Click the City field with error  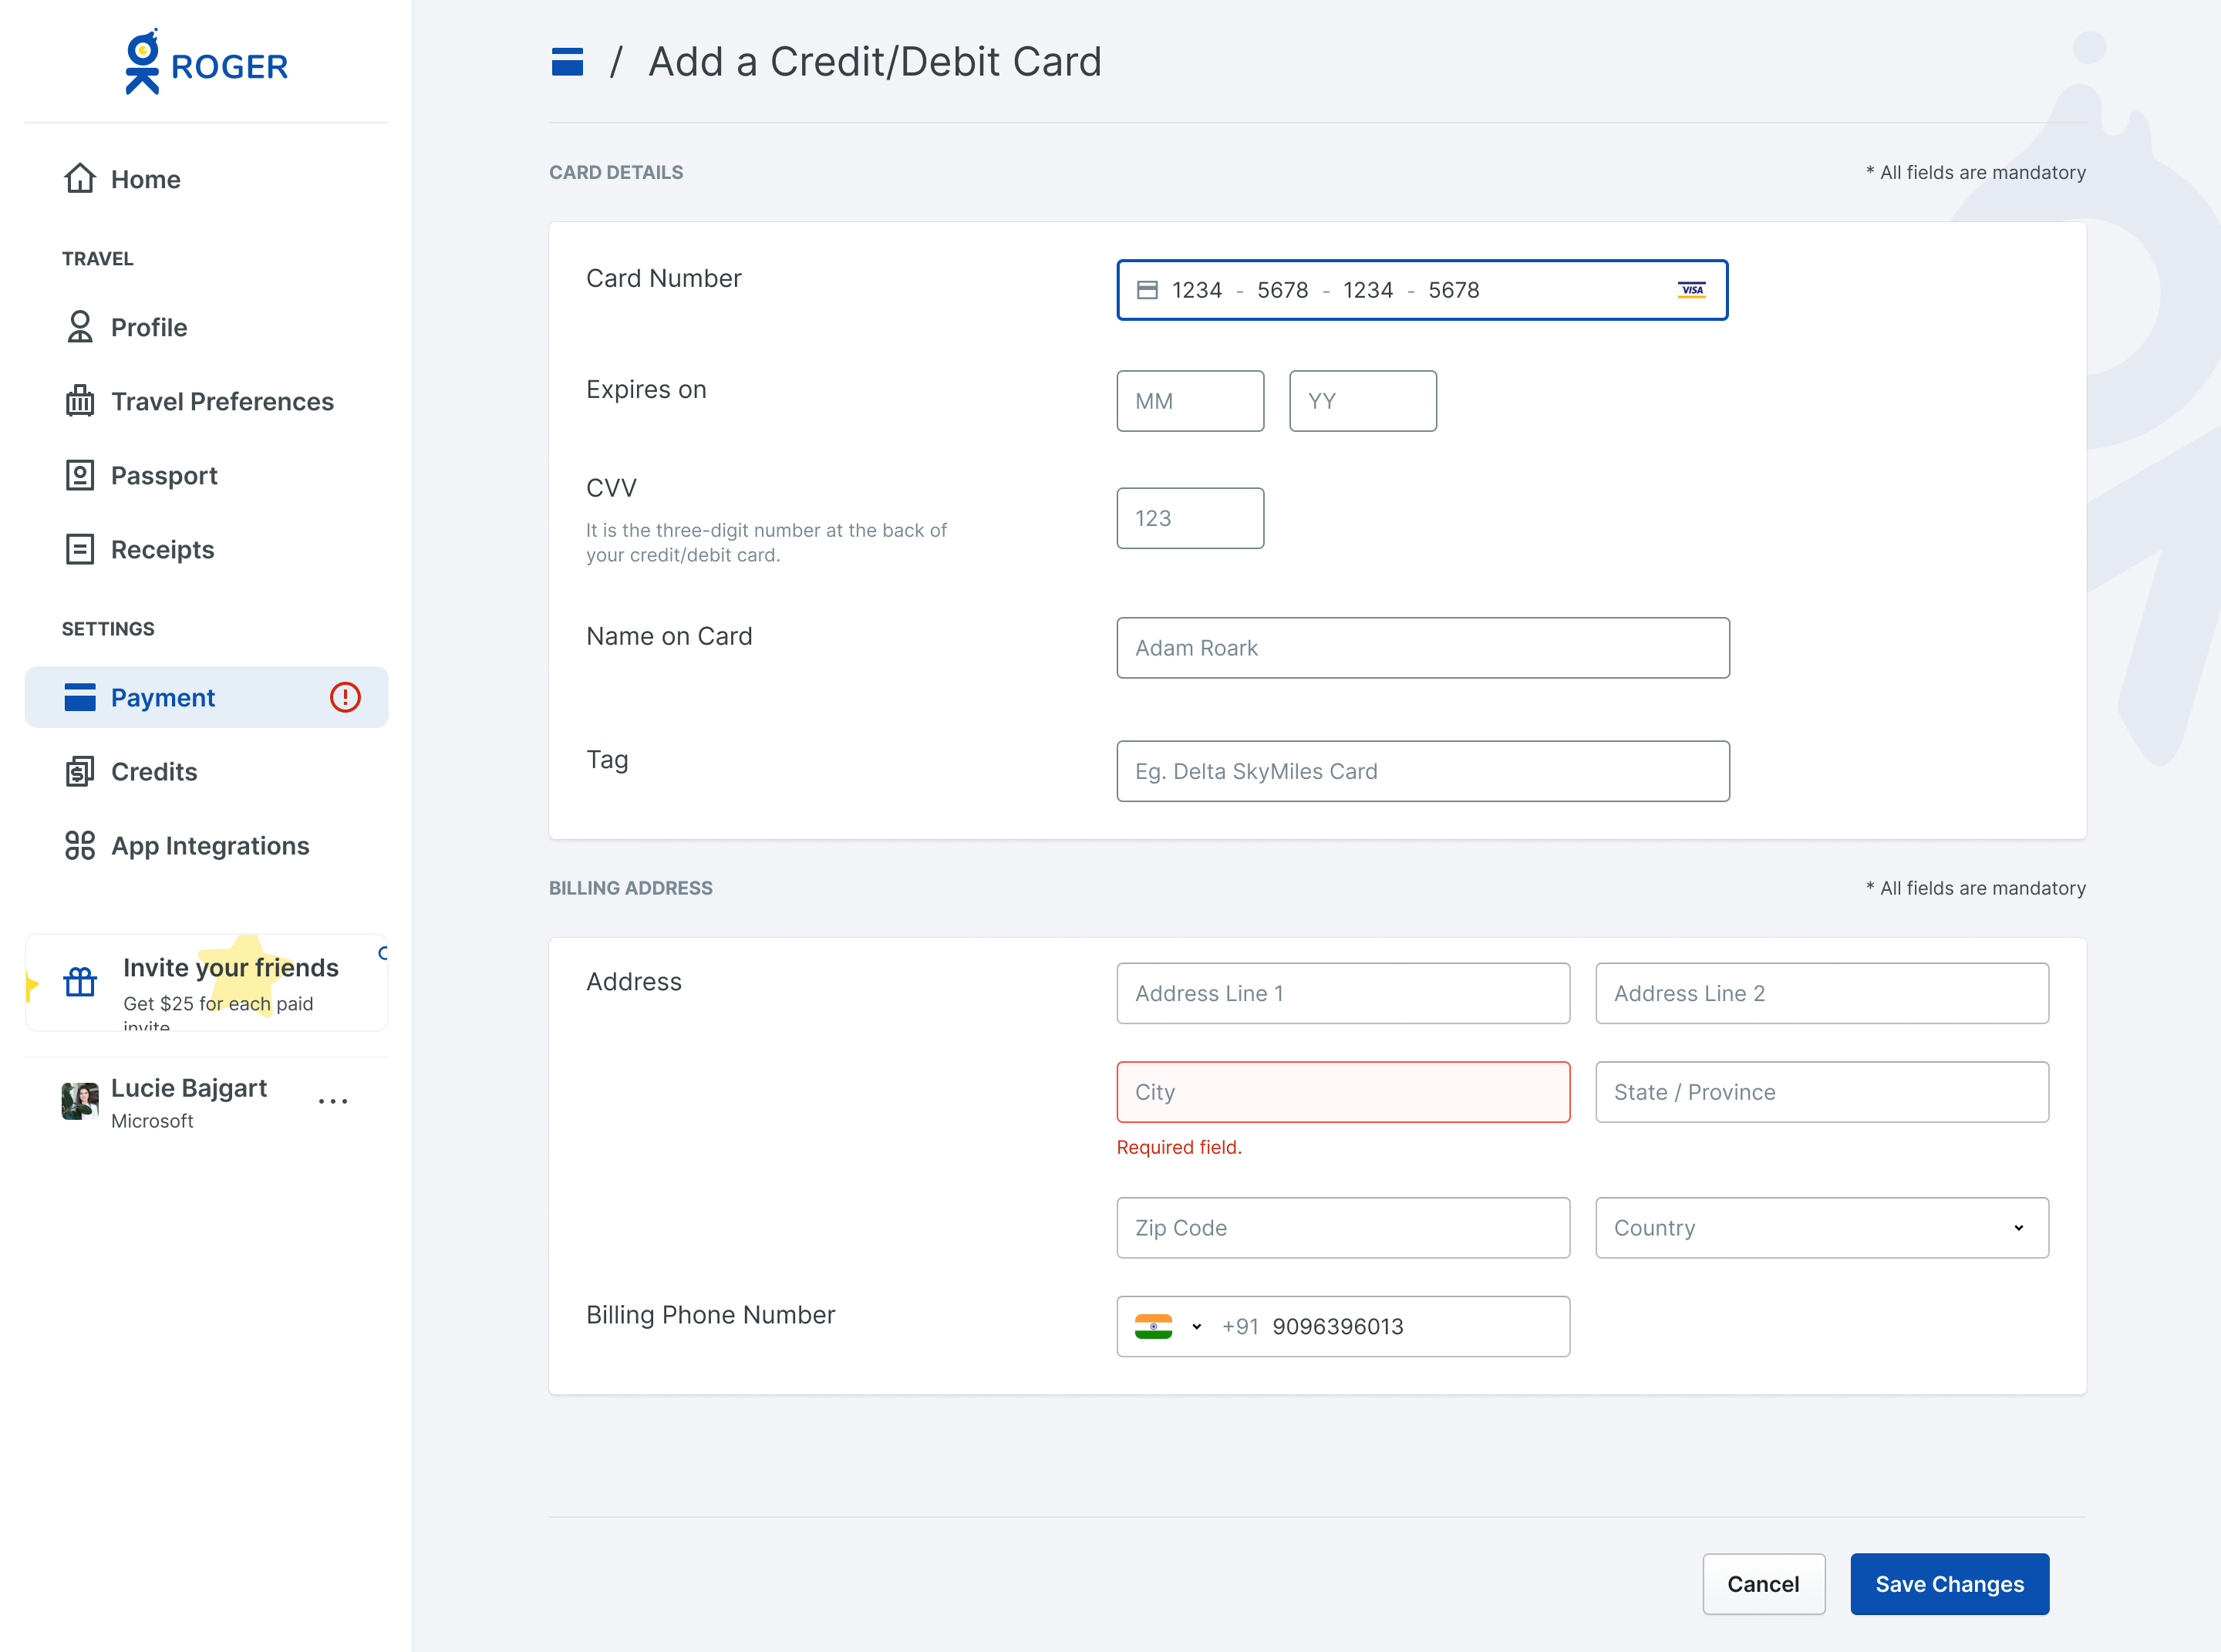coord(1342,1091)
